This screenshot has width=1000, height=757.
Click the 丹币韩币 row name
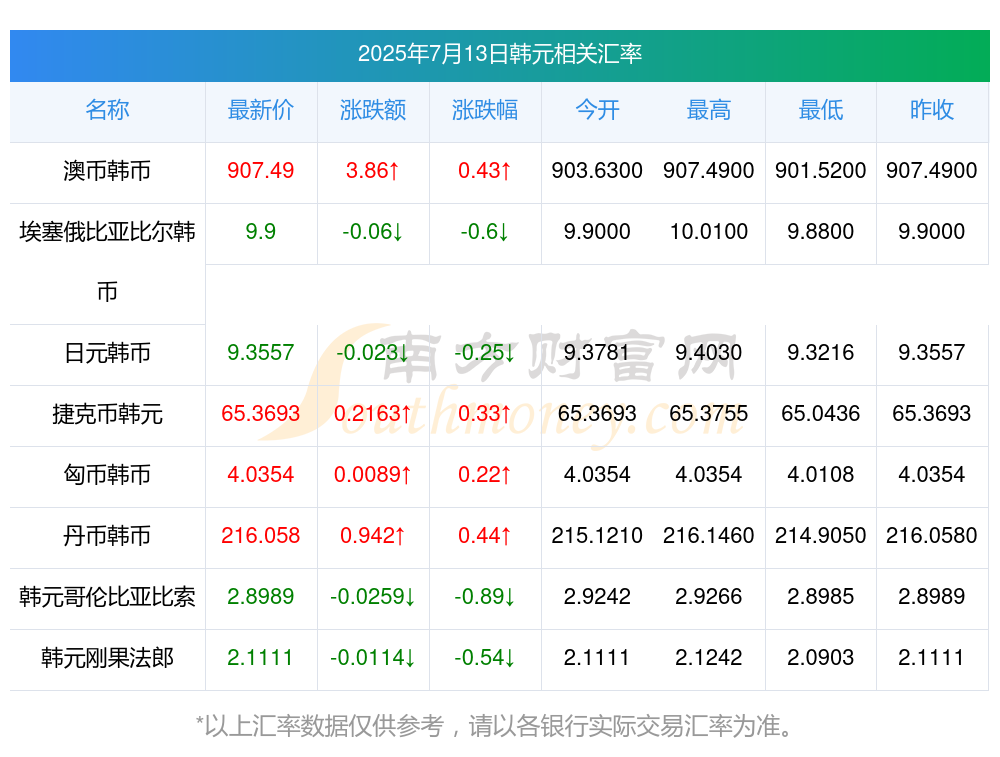click(107, 536)
